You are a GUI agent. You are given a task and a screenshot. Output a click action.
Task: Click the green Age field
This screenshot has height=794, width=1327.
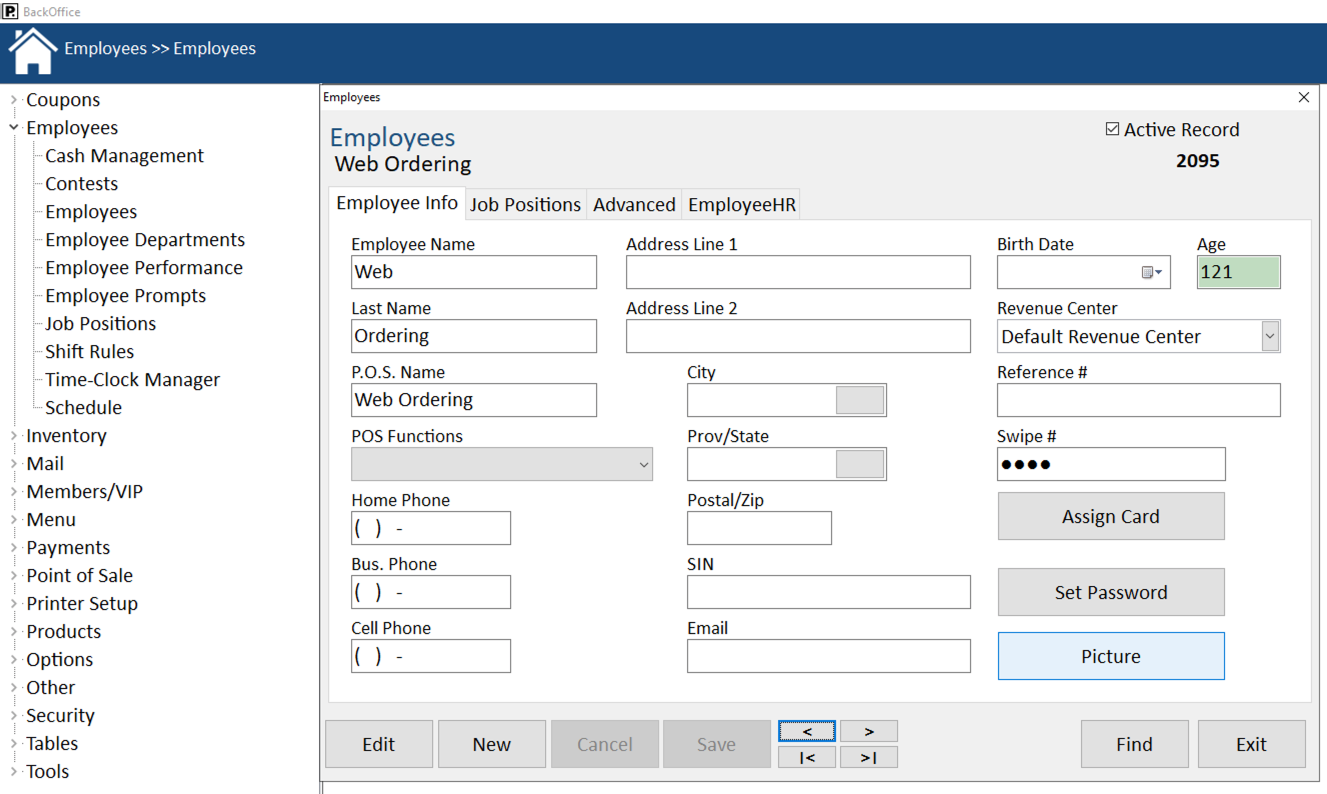tap(1238, 272)
